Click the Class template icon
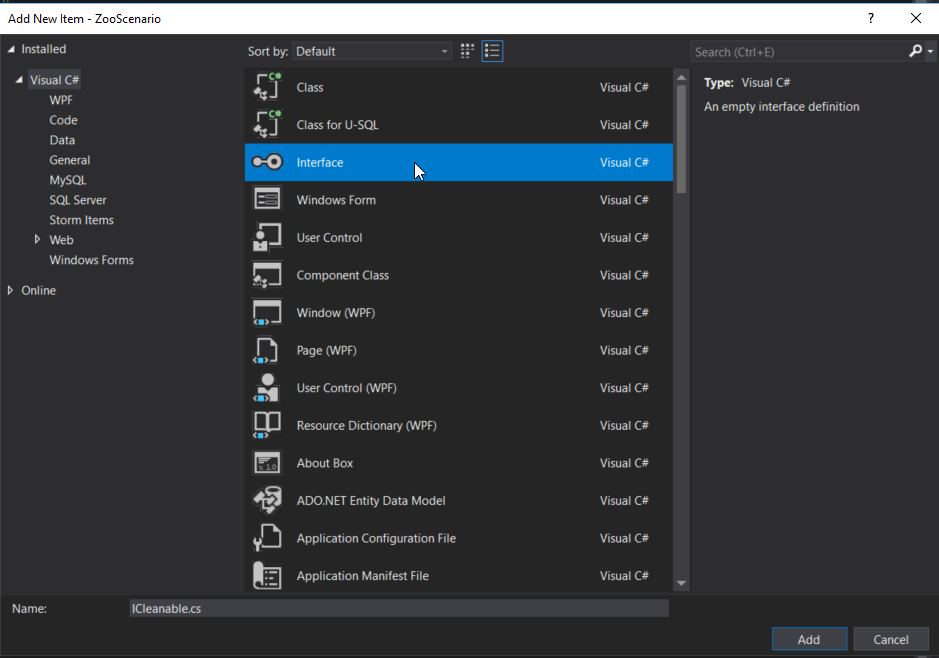Viewport: 939px width, 658px height. click(267, 87)
